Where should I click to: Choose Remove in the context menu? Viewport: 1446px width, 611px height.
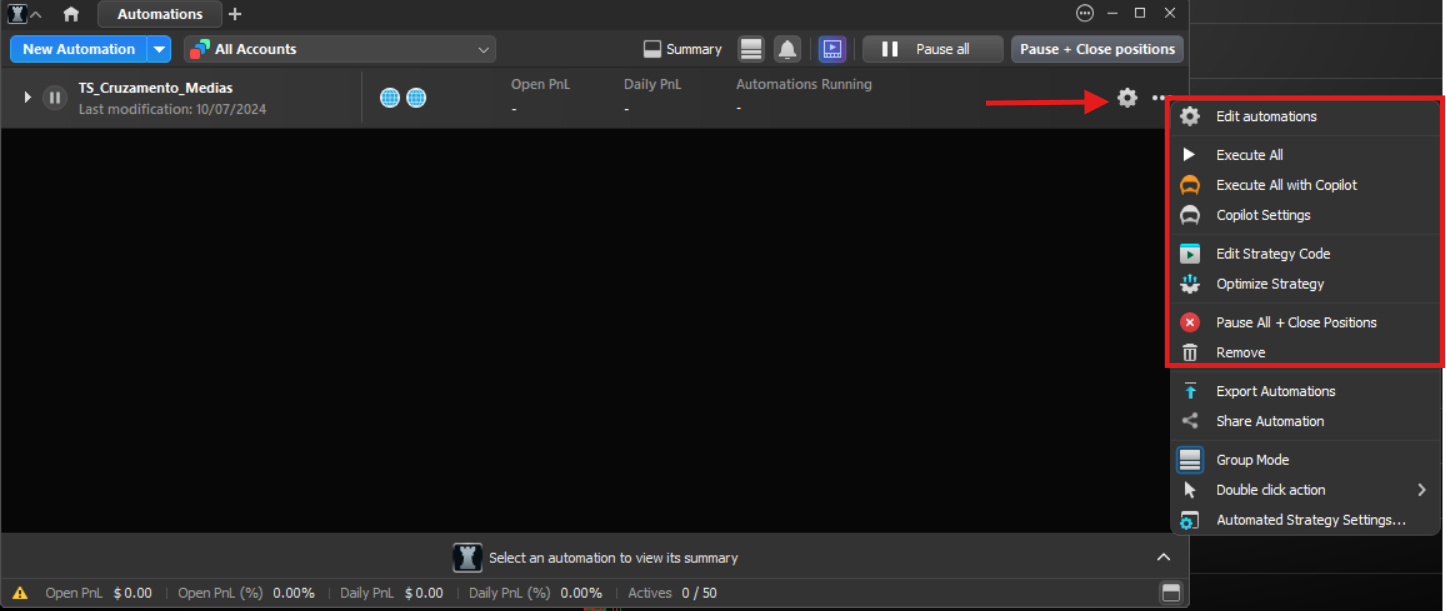coord(1307,352)
